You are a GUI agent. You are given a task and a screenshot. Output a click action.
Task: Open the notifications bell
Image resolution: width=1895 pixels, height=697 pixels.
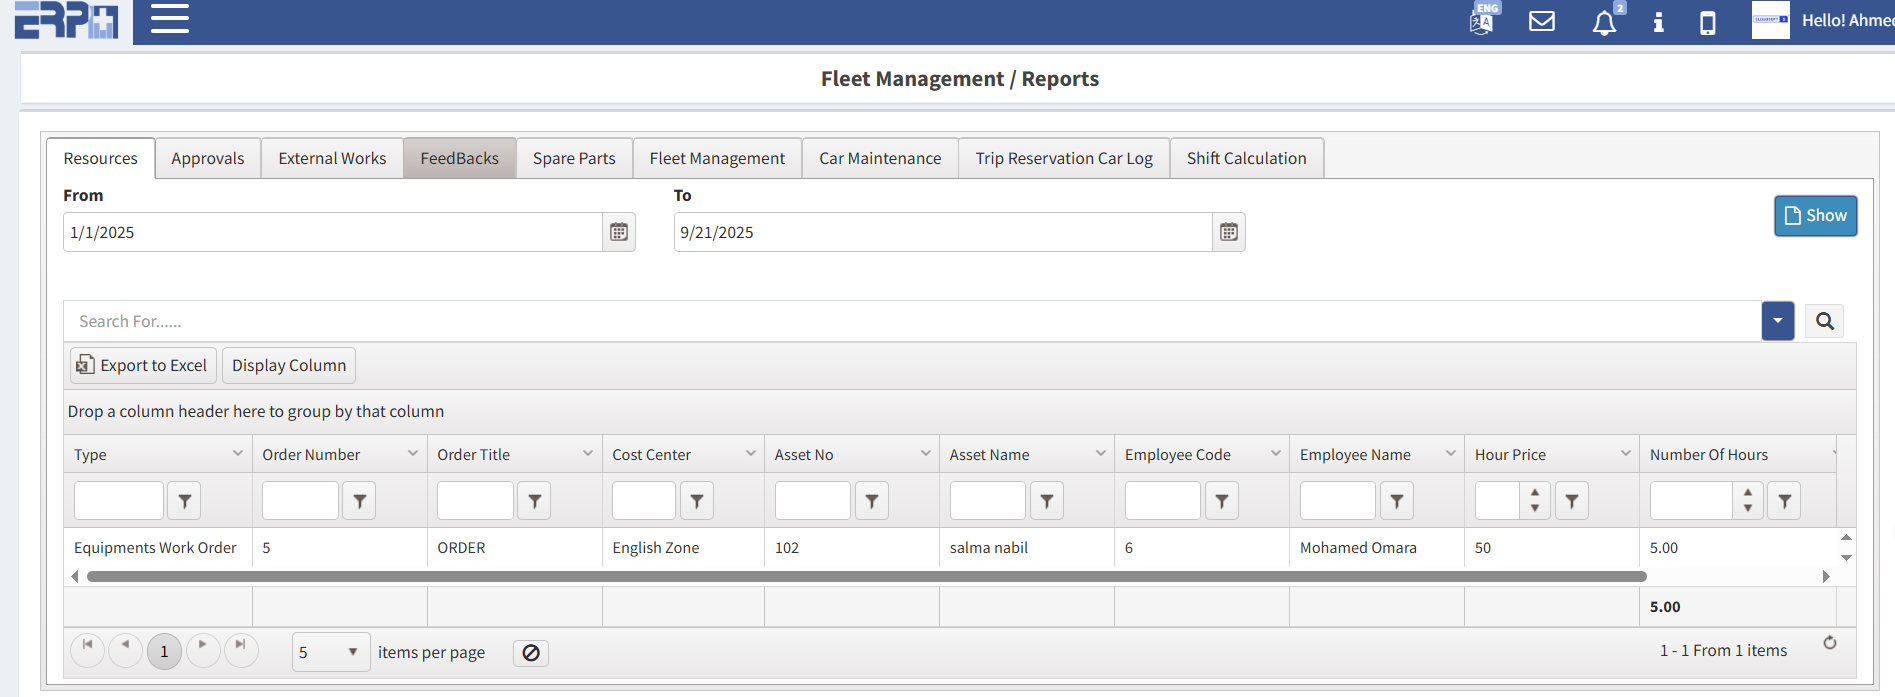1604,23
